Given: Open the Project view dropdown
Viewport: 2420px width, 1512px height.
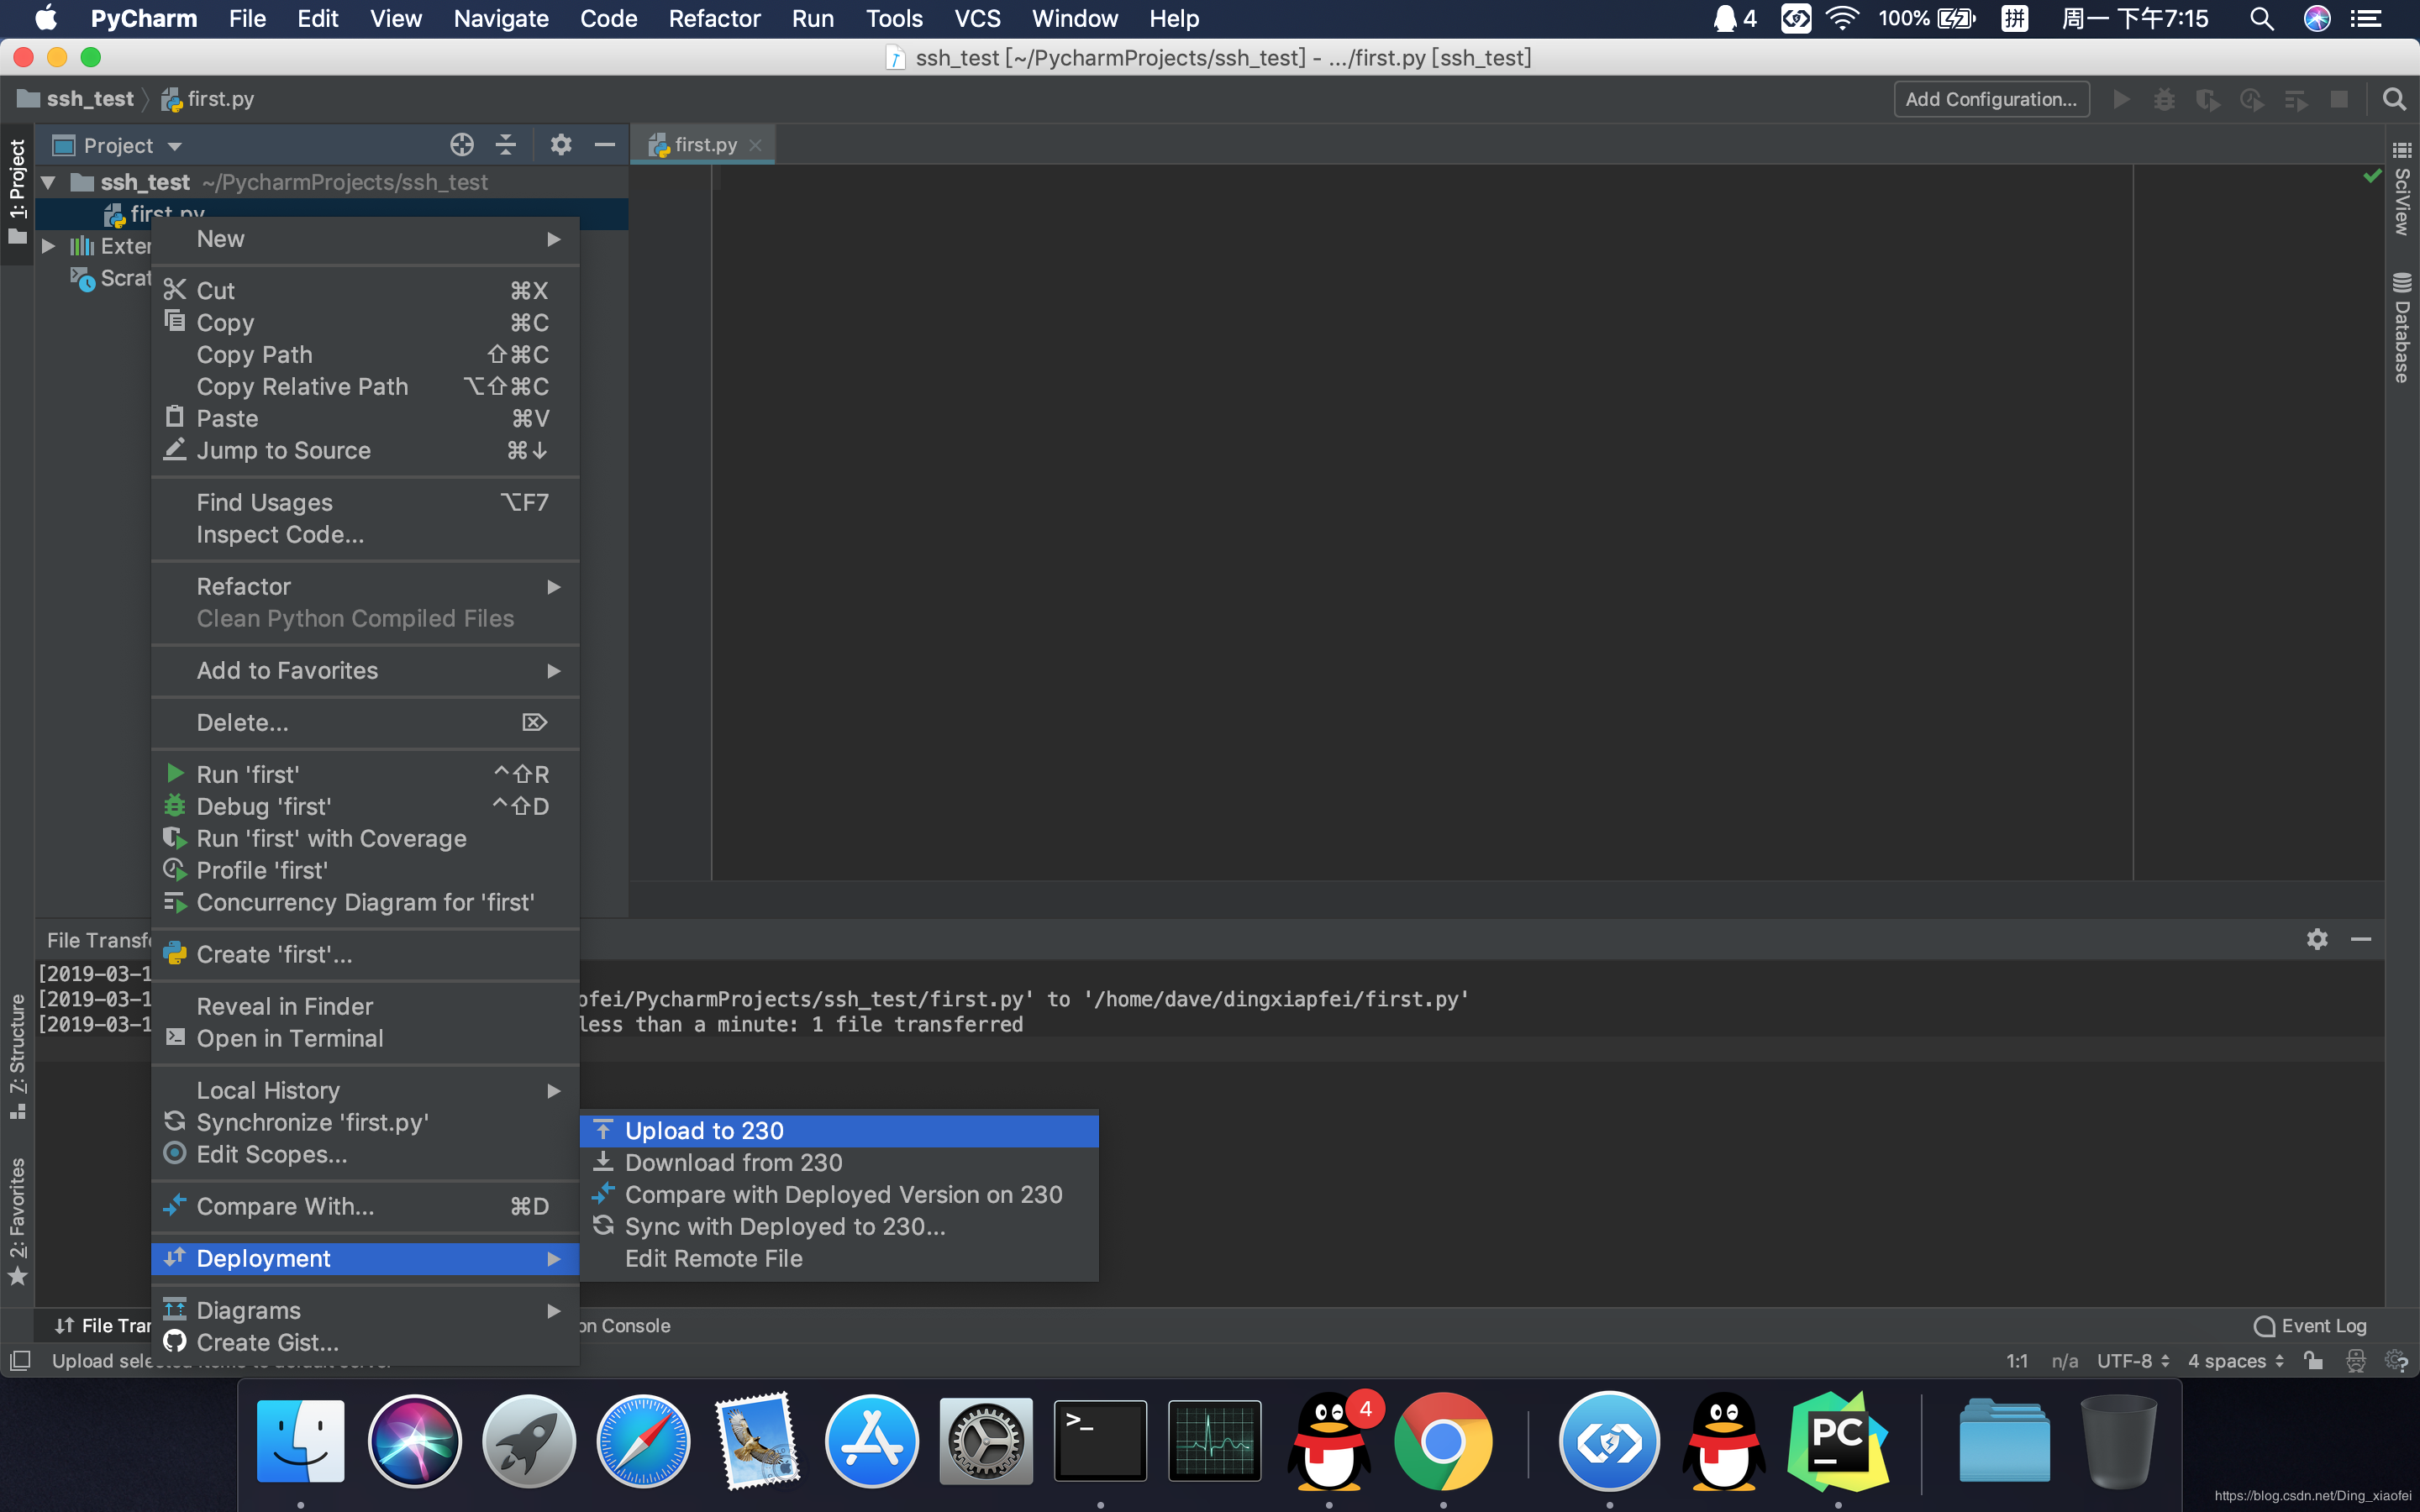Looking at the screenshot, I should pyautogui.click(x=130, y=146).
